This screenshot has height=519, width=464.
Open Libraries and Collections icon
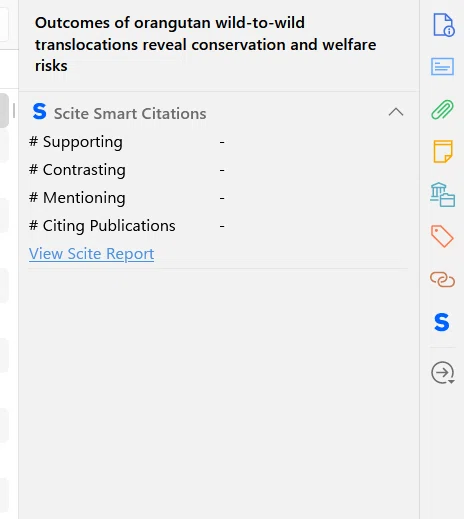(442, 194)
